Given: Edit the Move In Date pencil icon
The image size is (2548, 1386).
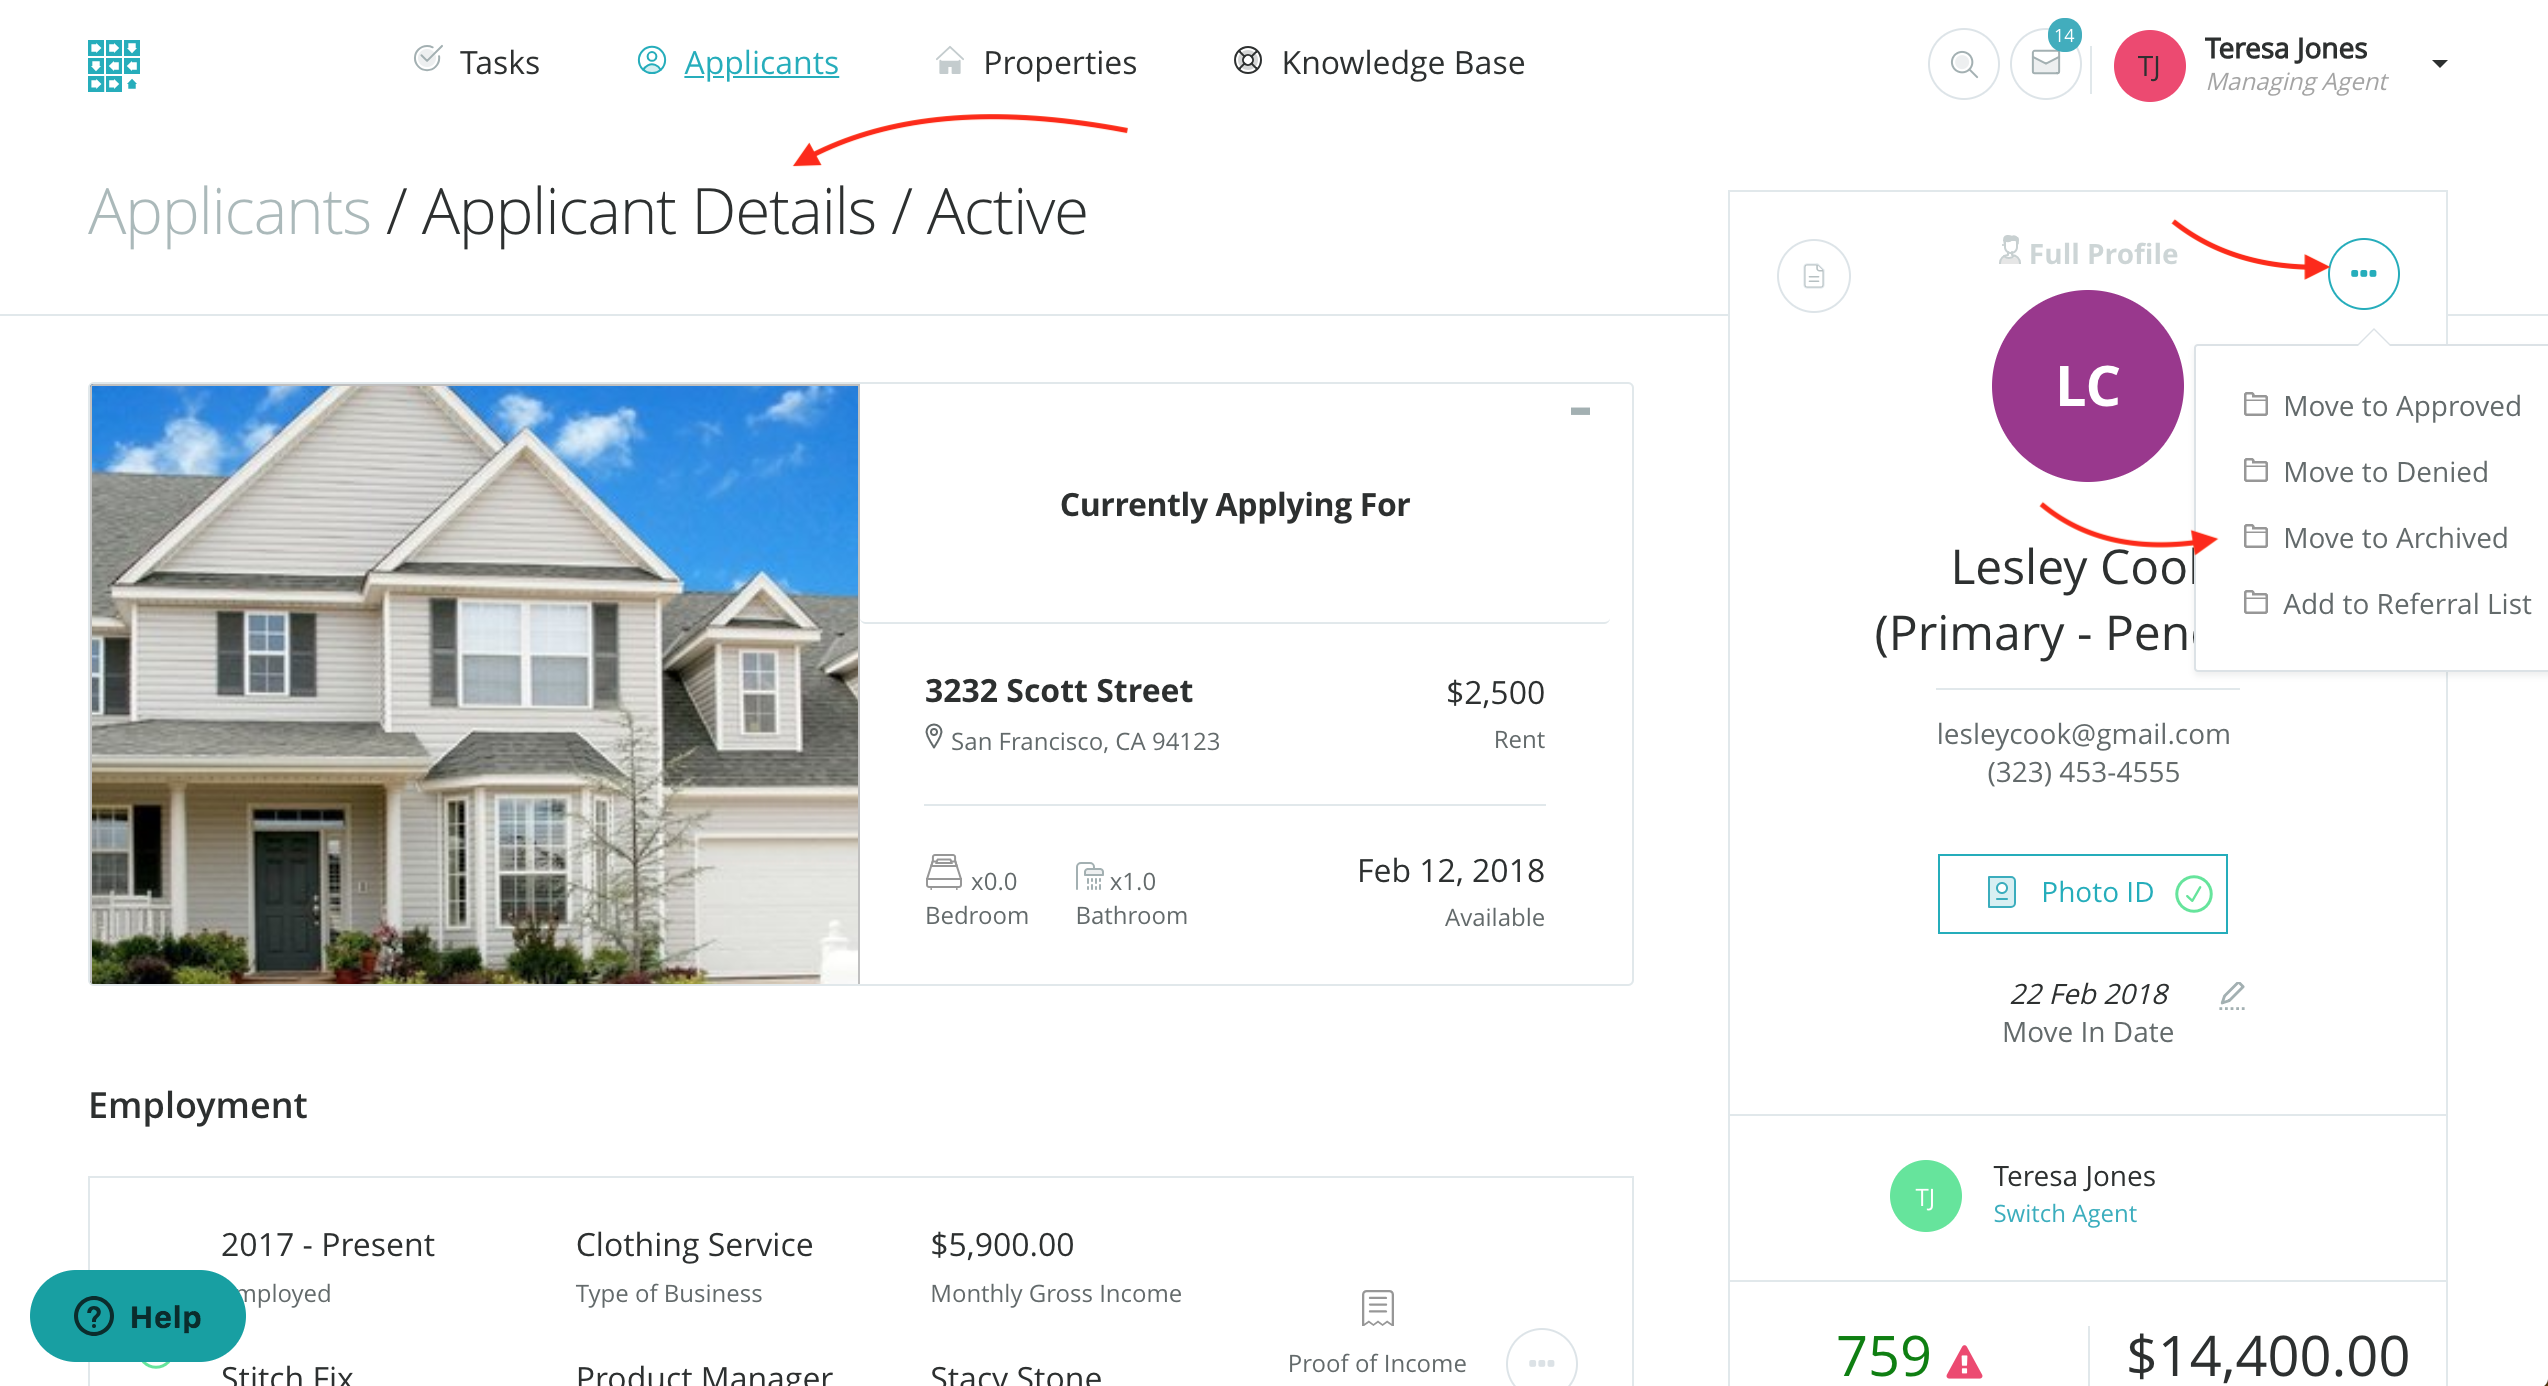Looking at the screenshot, I should pyautogui.click(x=2232, y=995).
